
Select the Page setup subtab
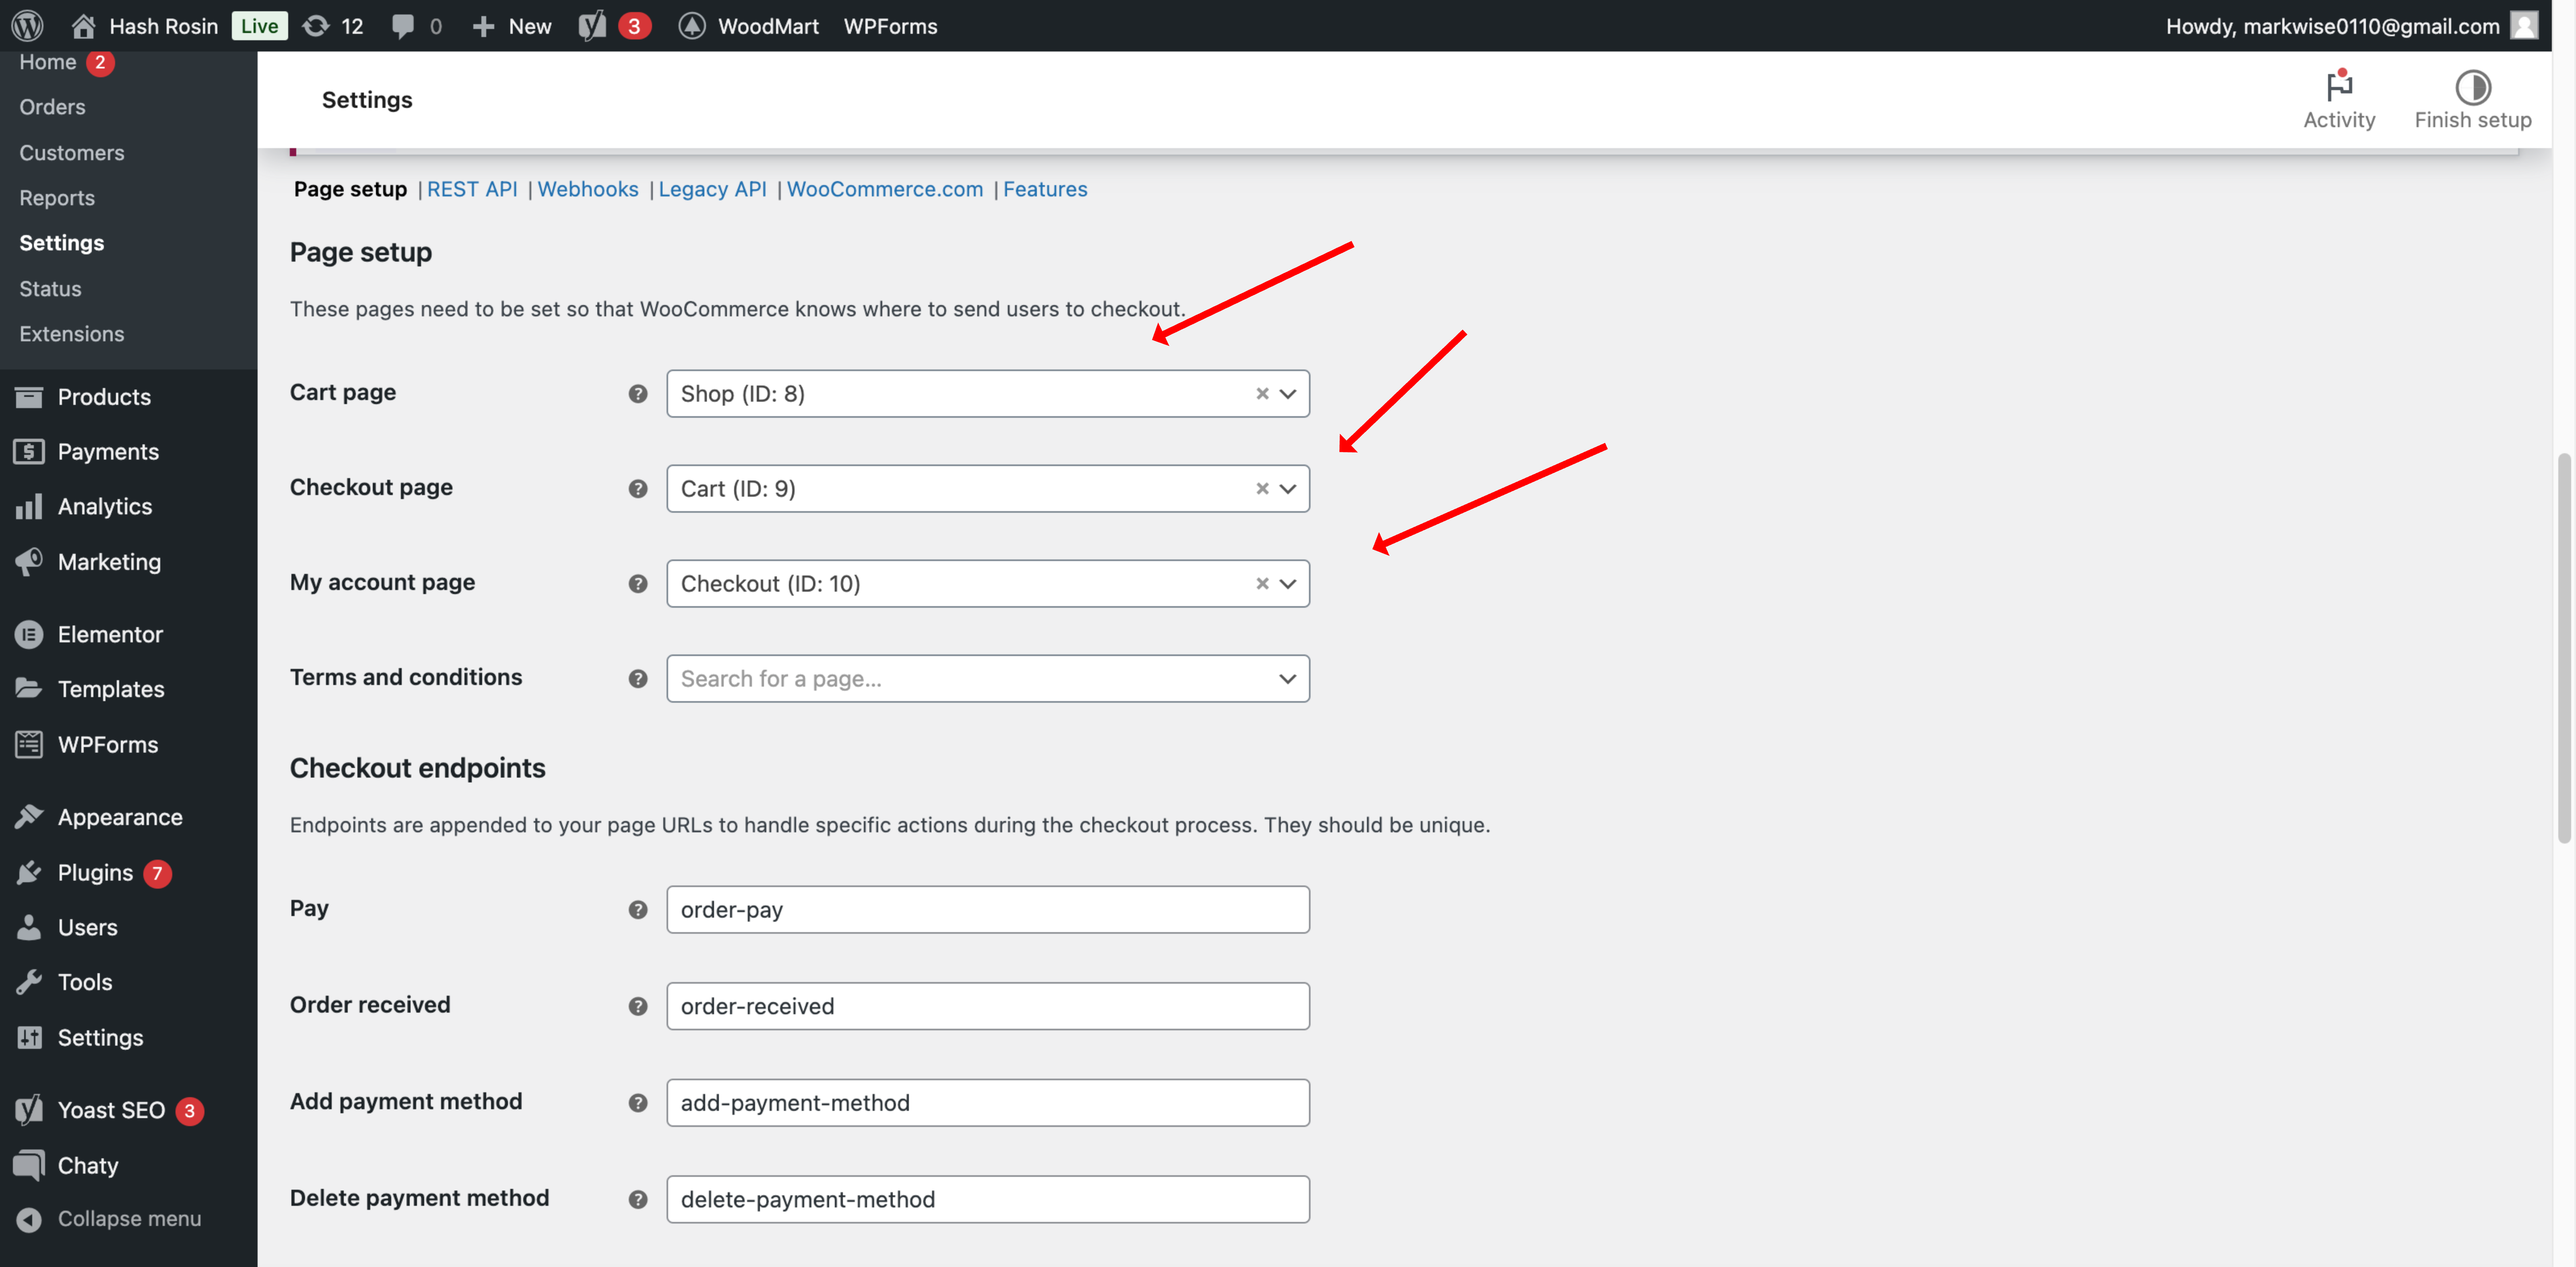[x=350, y=189]
